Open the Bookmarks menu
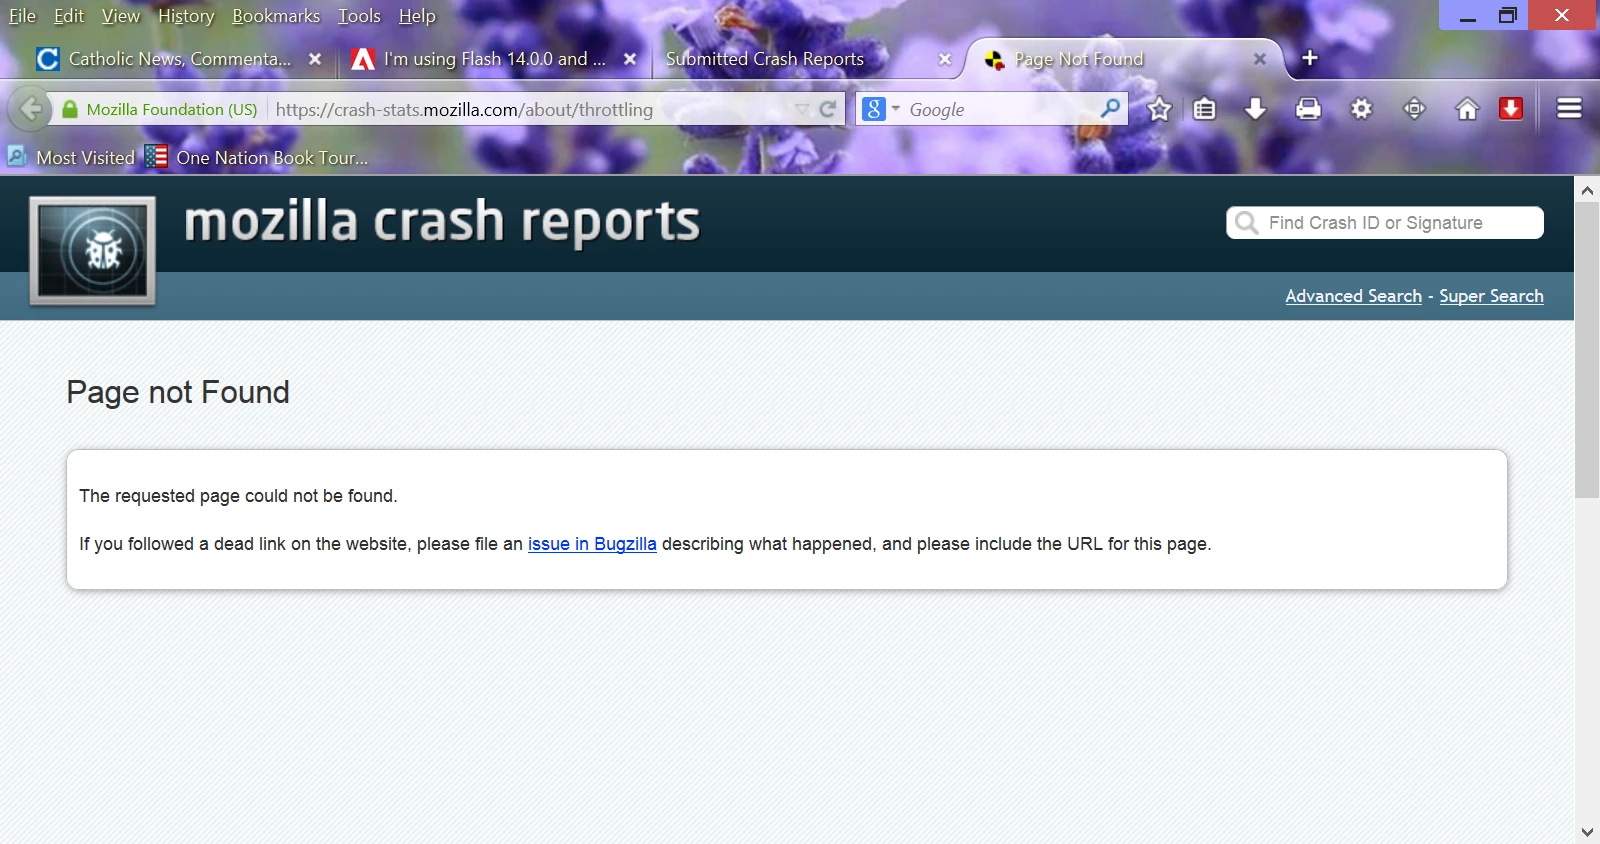The height and width of the screenshot is (844, 1600). point(276,16)
